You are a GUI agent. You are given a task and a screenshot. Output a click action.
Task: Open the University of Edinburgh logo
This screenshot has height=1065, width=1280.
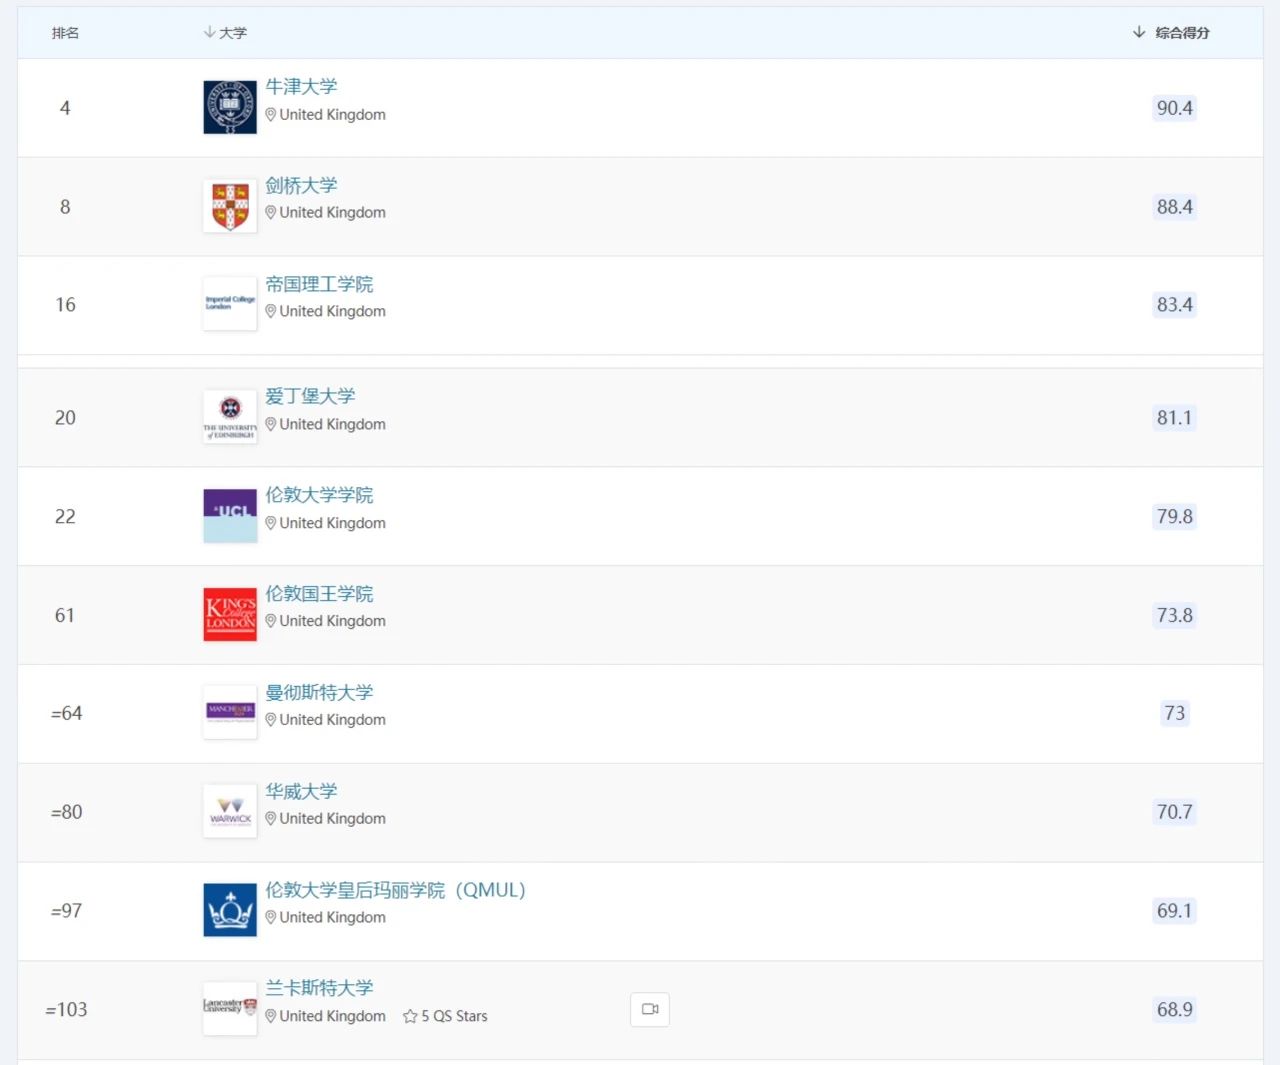point(230,417)
